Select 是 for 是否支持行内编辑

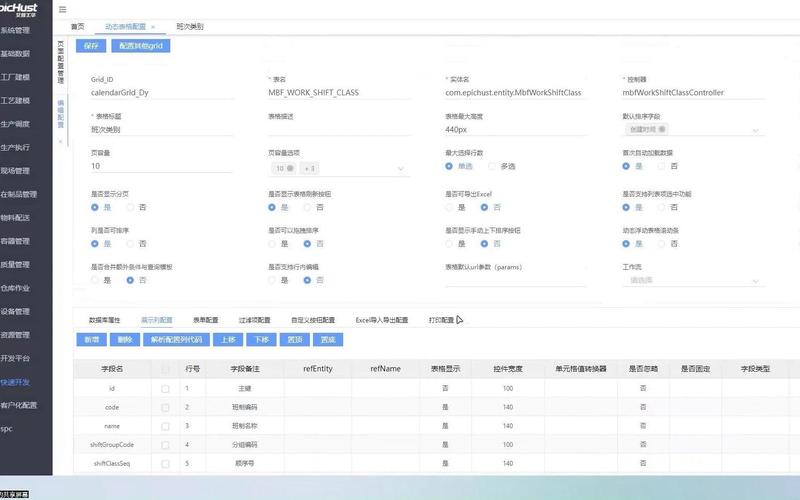pyautogui.click(x=272, y=280)
